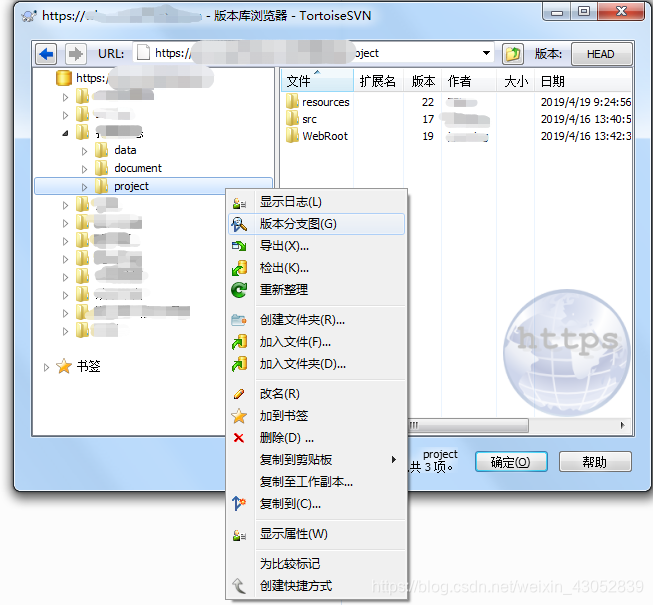
Task: Go back with the blue arrow button
Action: 46,54
